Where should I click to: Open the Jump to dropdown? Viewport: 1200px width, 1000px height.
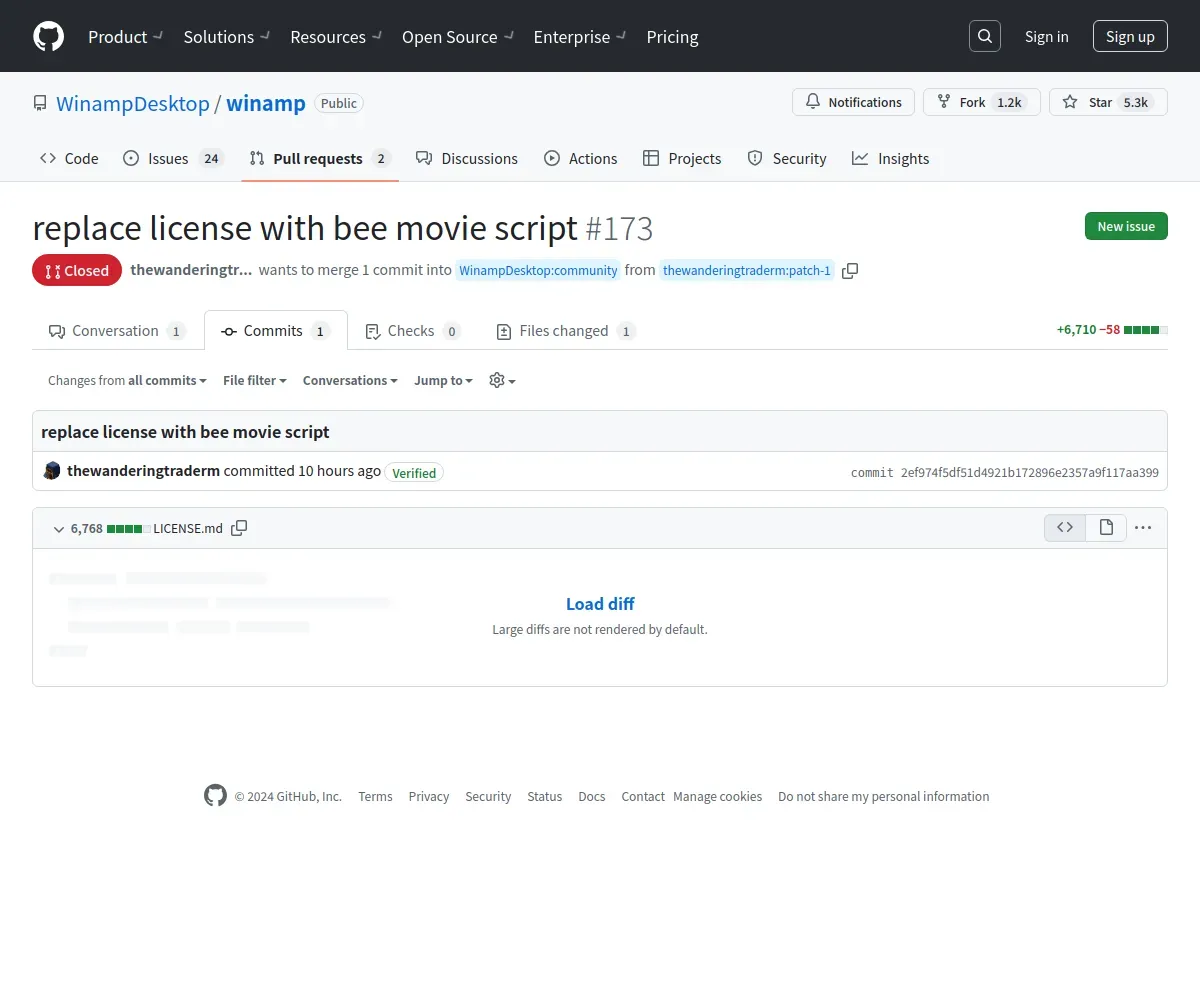pyautogui.click(x=443, y=380)
